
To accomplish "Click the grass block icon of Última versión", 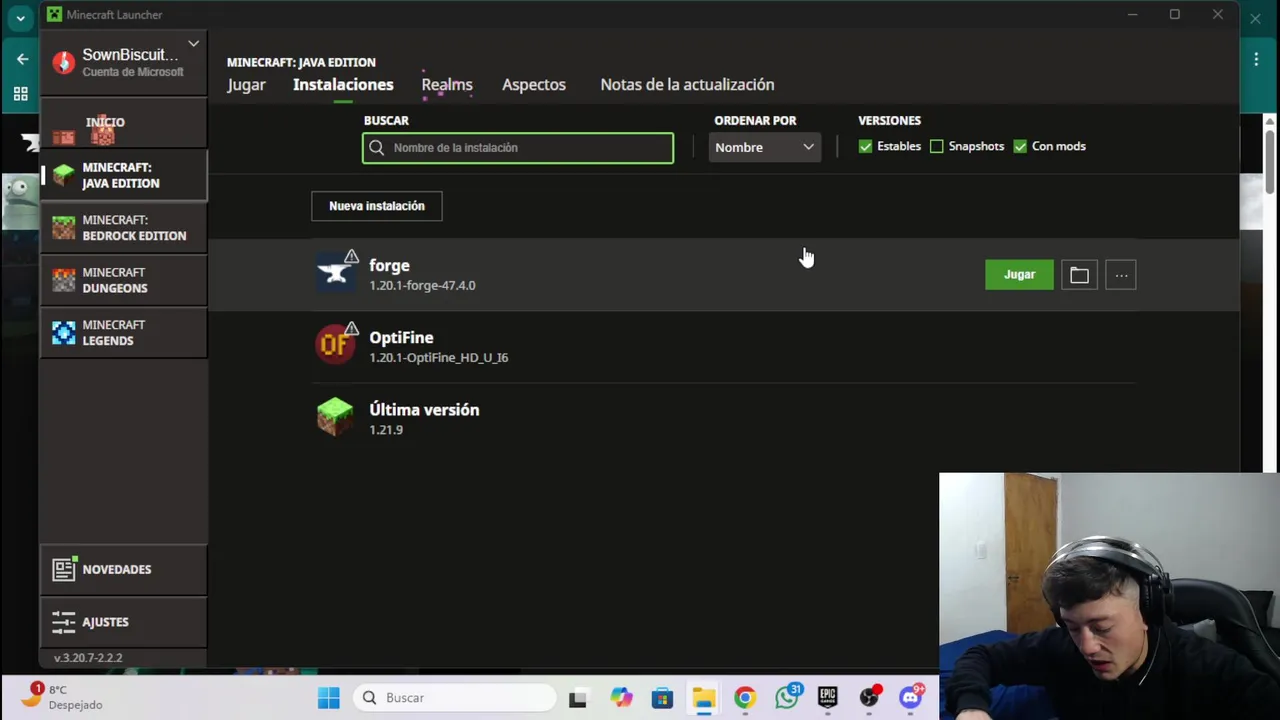I will 335,417.
